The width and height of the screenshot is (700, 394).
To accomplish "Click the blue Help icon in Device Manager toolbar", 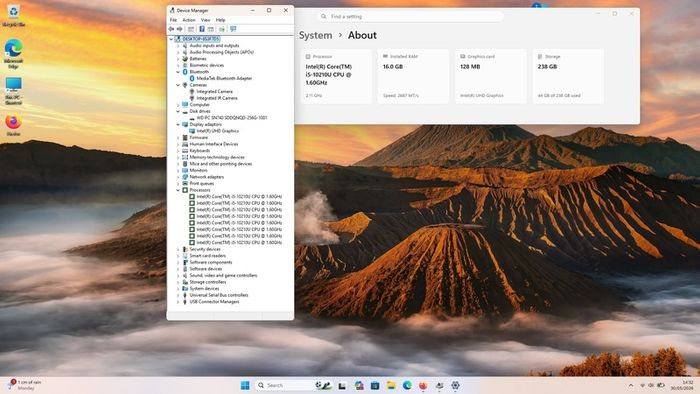I will point(202,29).
